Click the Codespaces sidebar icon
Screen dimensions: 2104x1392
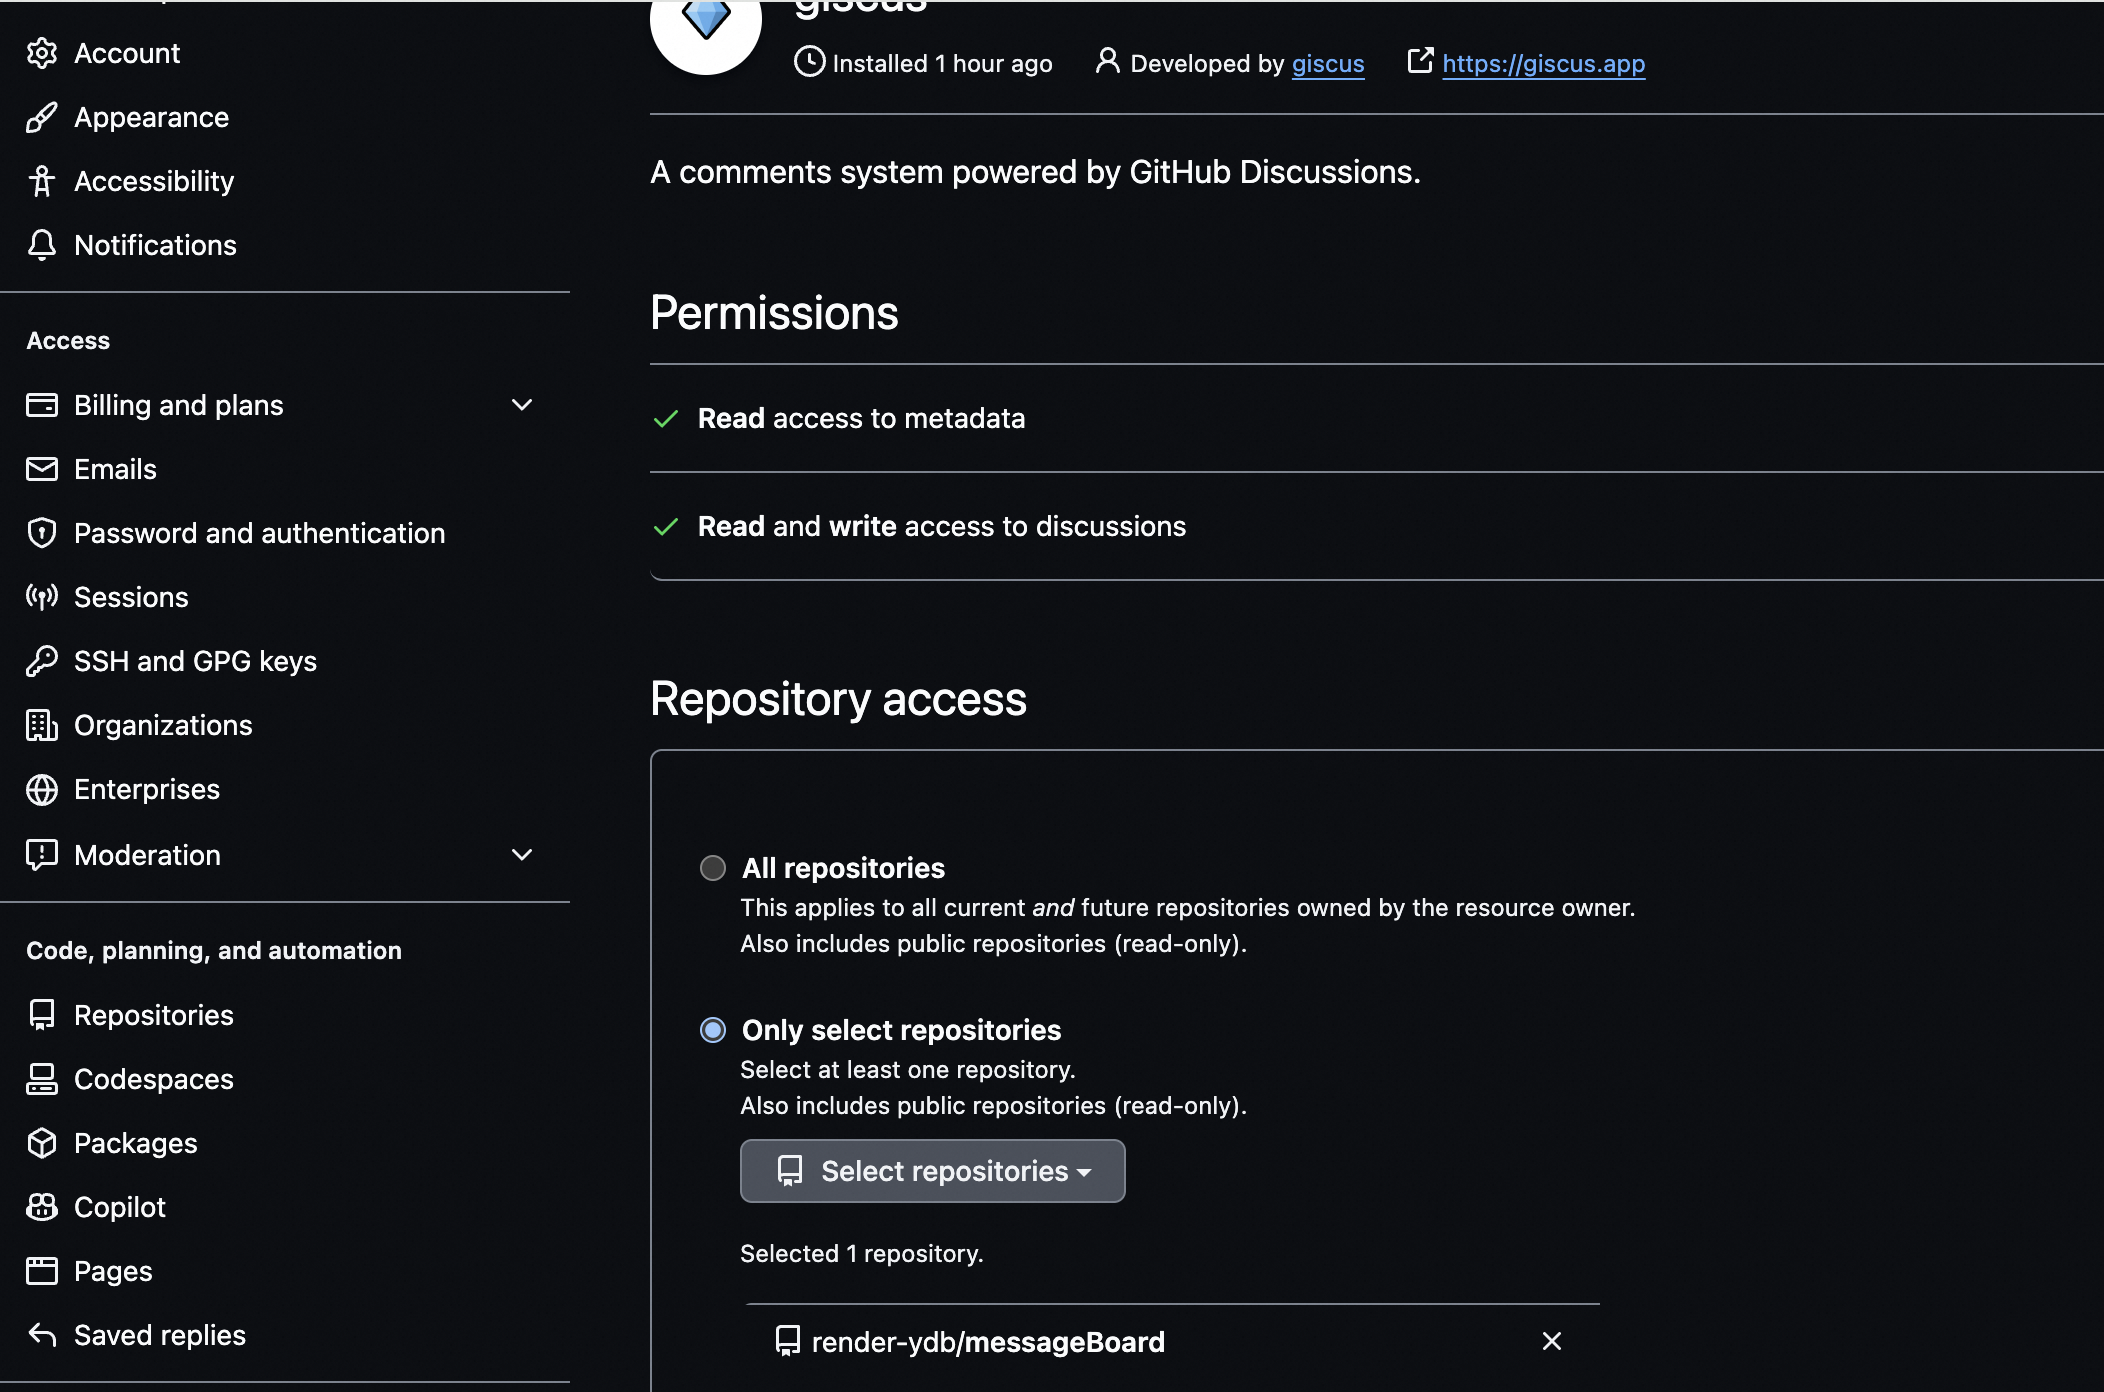41,1079
